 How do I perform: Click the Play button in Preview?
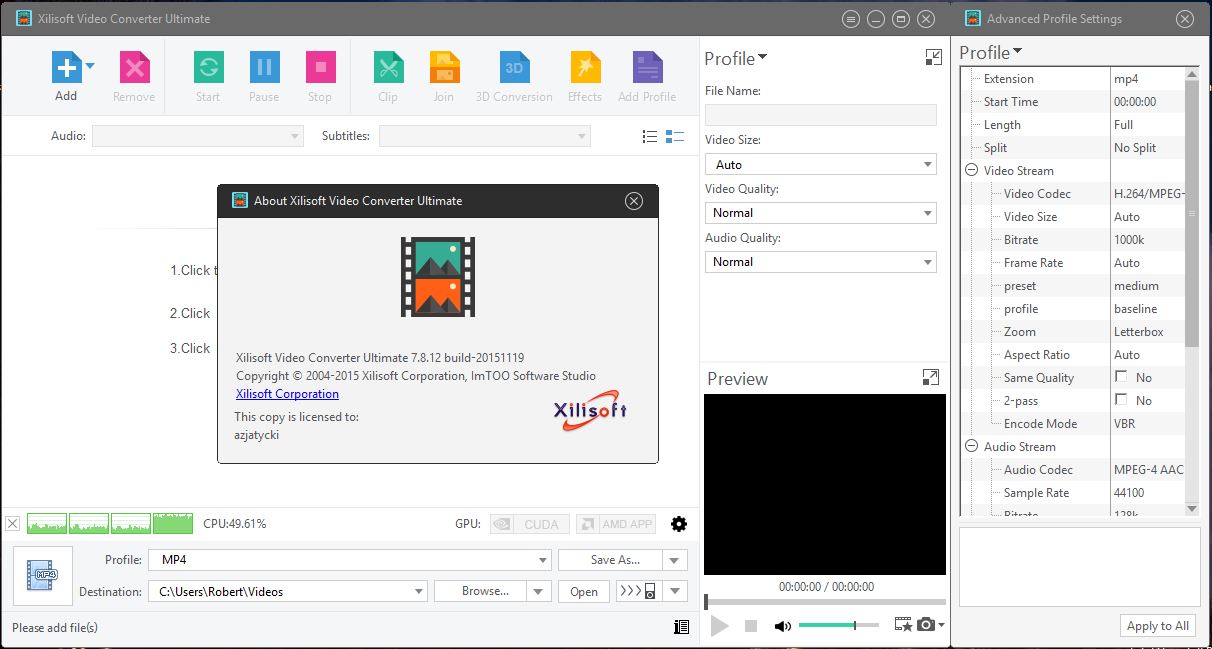[x=718, y=626]
